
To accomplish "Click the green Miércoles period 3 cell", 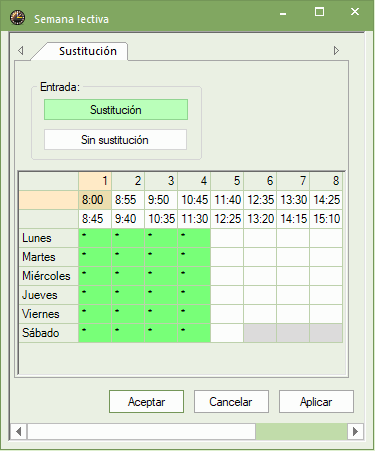I will 161,276.
